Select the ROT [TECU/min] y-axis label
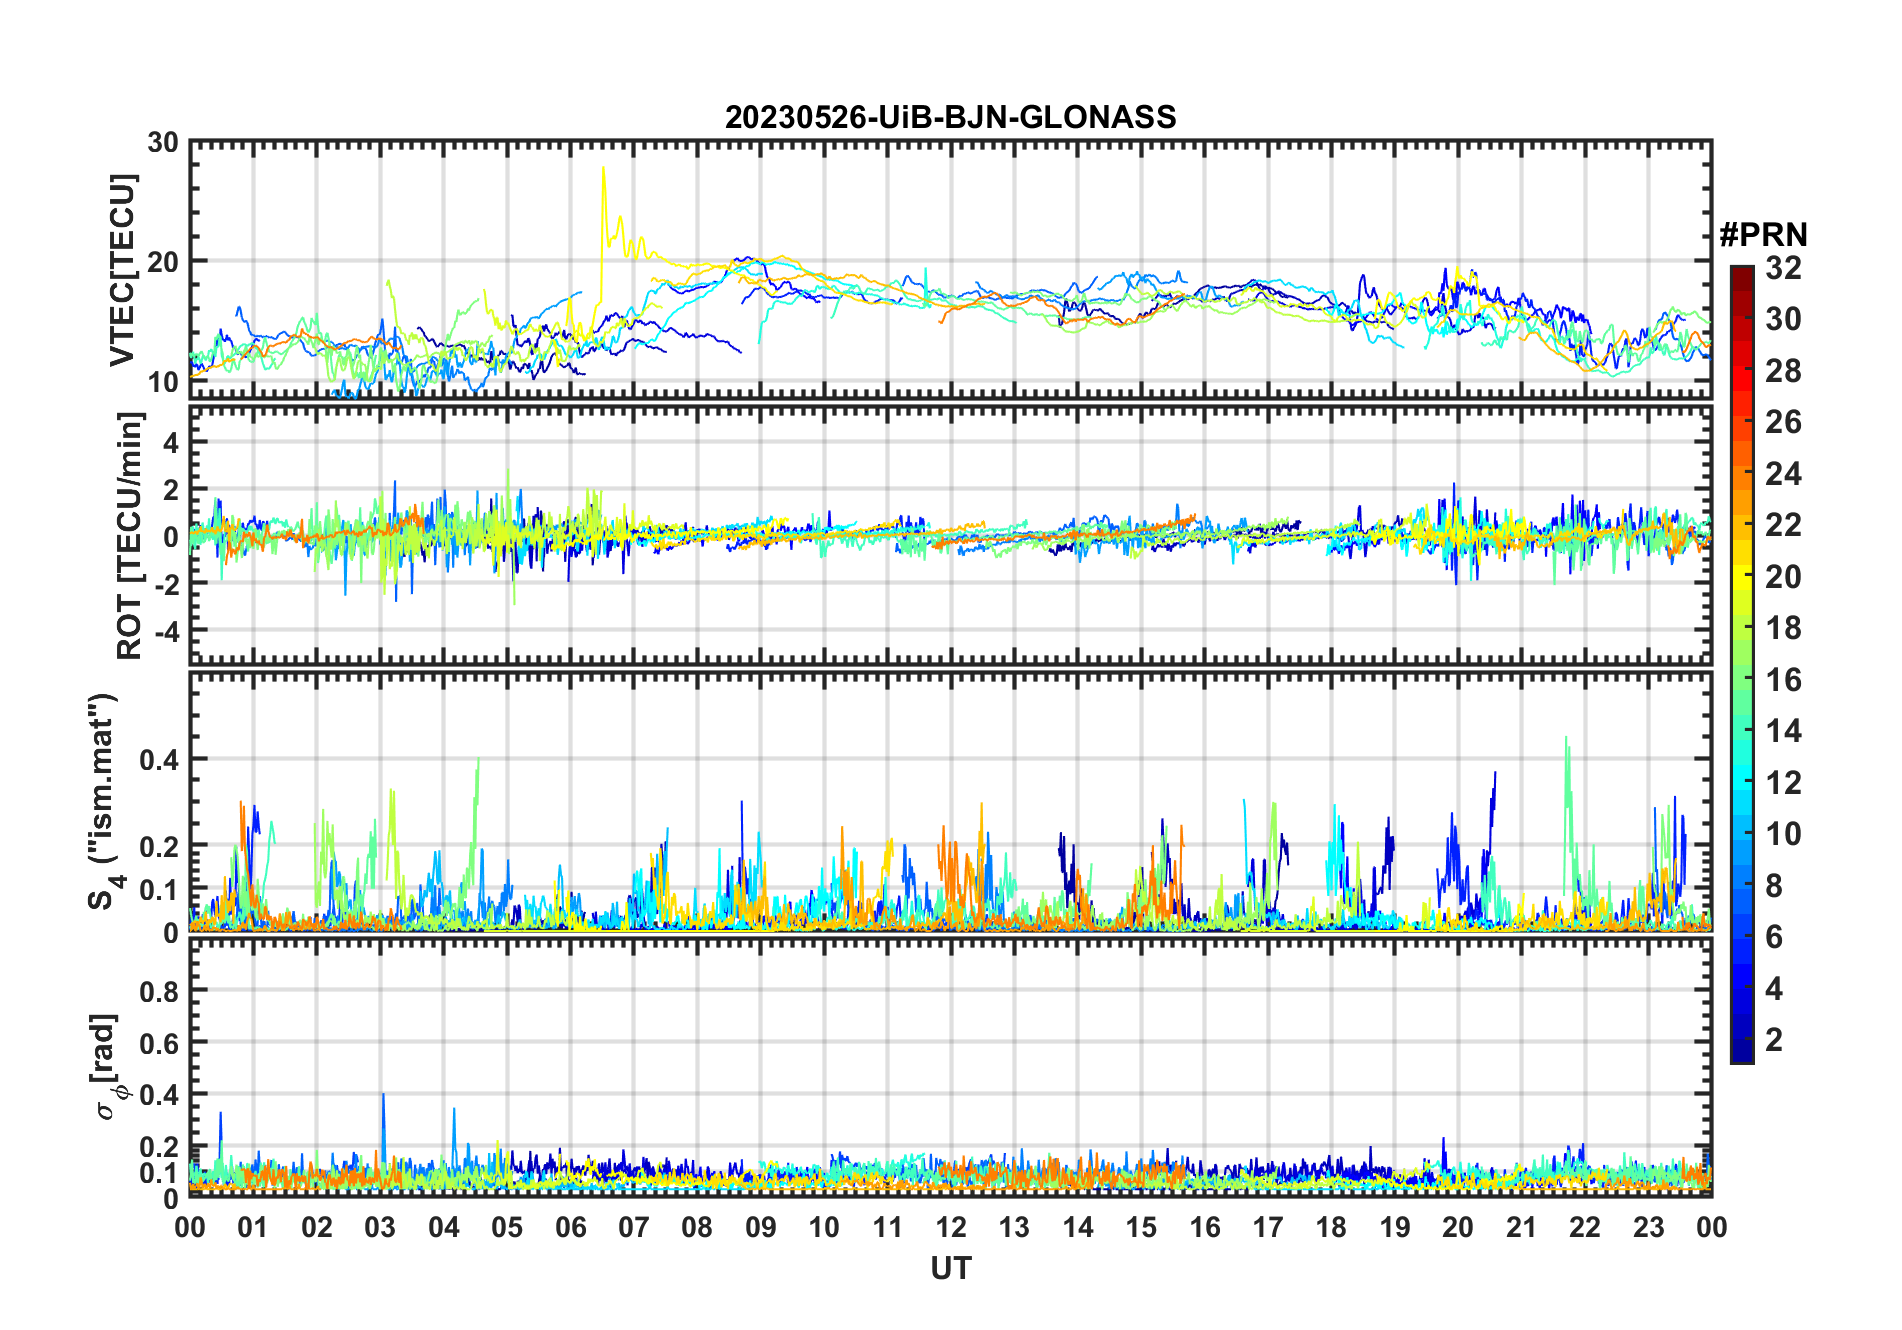 (129, 535)
